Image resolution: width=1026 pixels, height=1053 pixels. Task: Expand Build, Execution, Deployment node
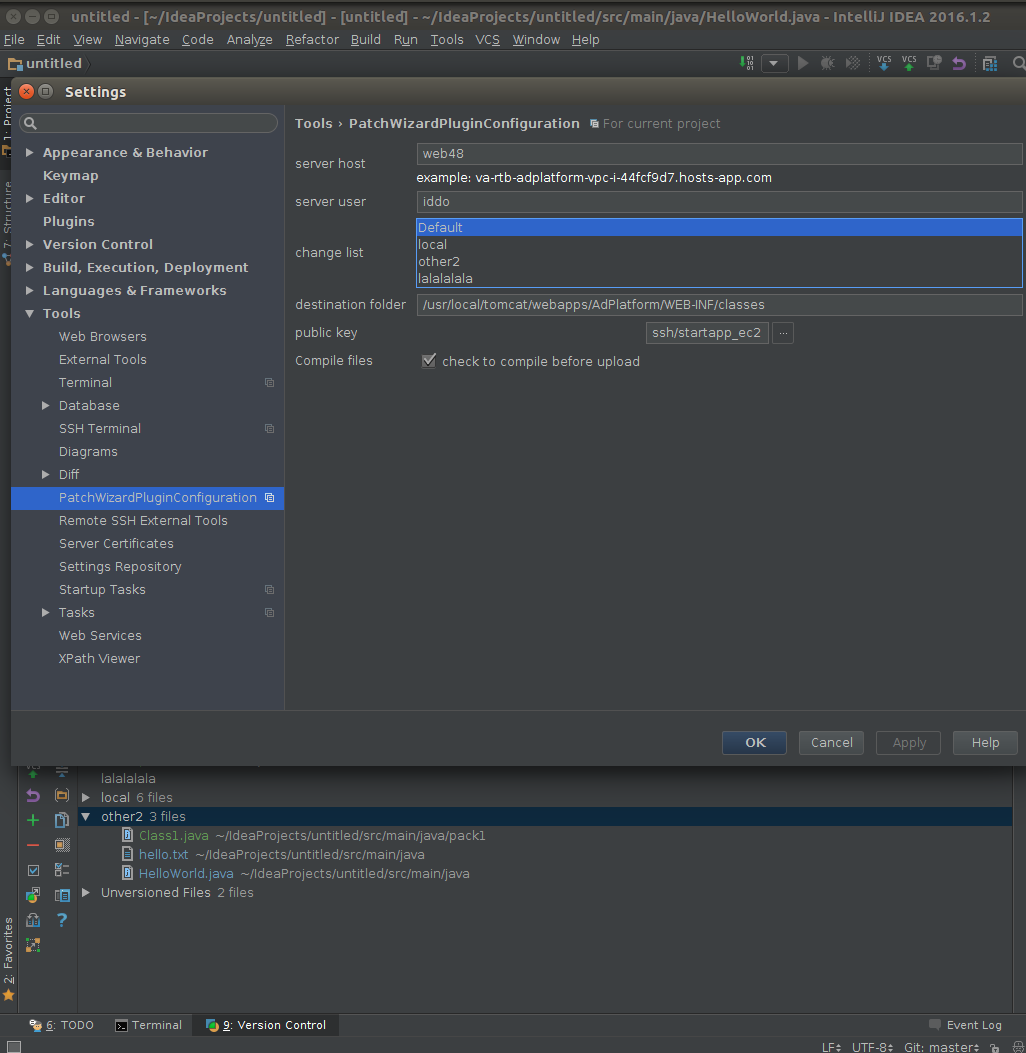(30, 267)
